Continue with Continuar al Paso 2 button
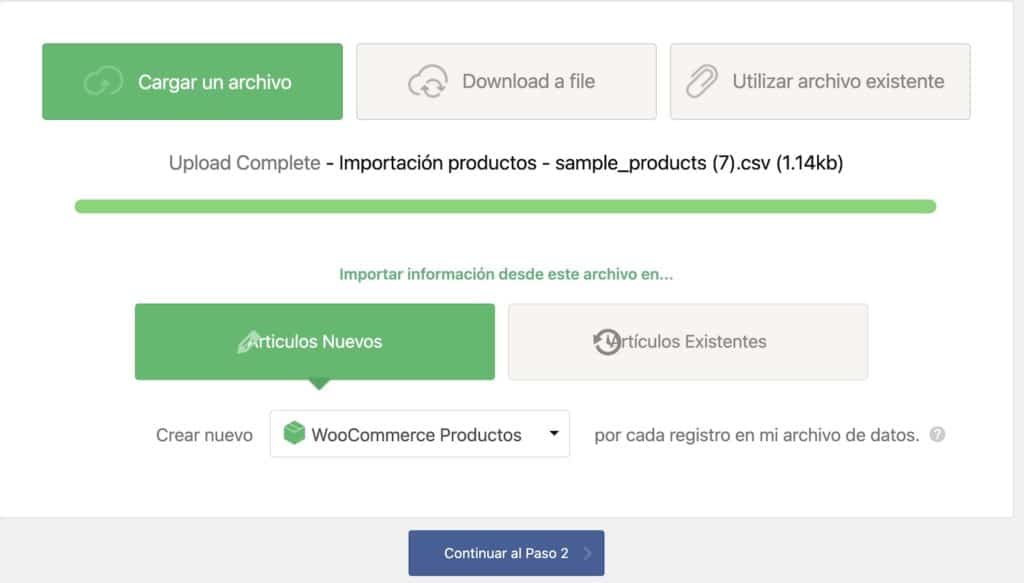 (506, 553)
